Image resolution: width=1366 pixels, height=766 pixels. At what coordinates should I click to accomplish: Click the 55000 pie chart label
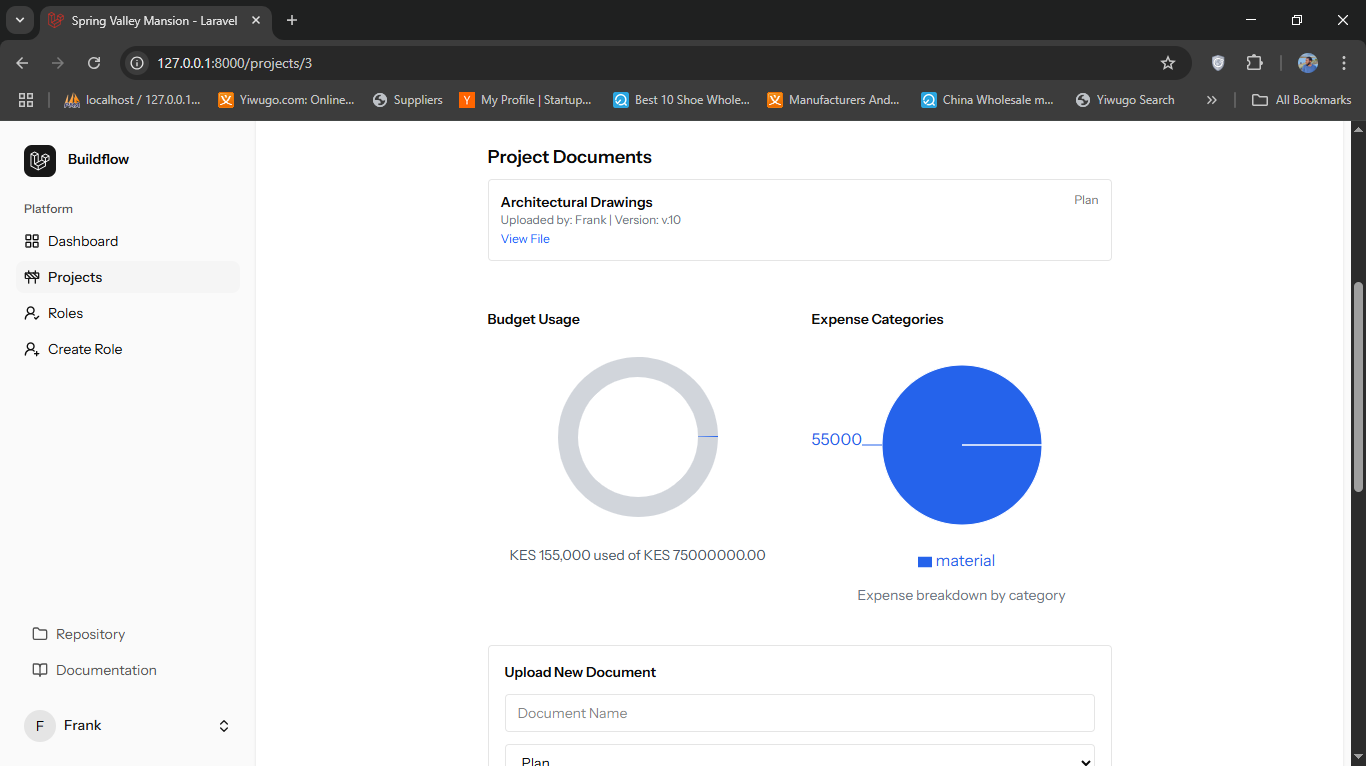837,439
